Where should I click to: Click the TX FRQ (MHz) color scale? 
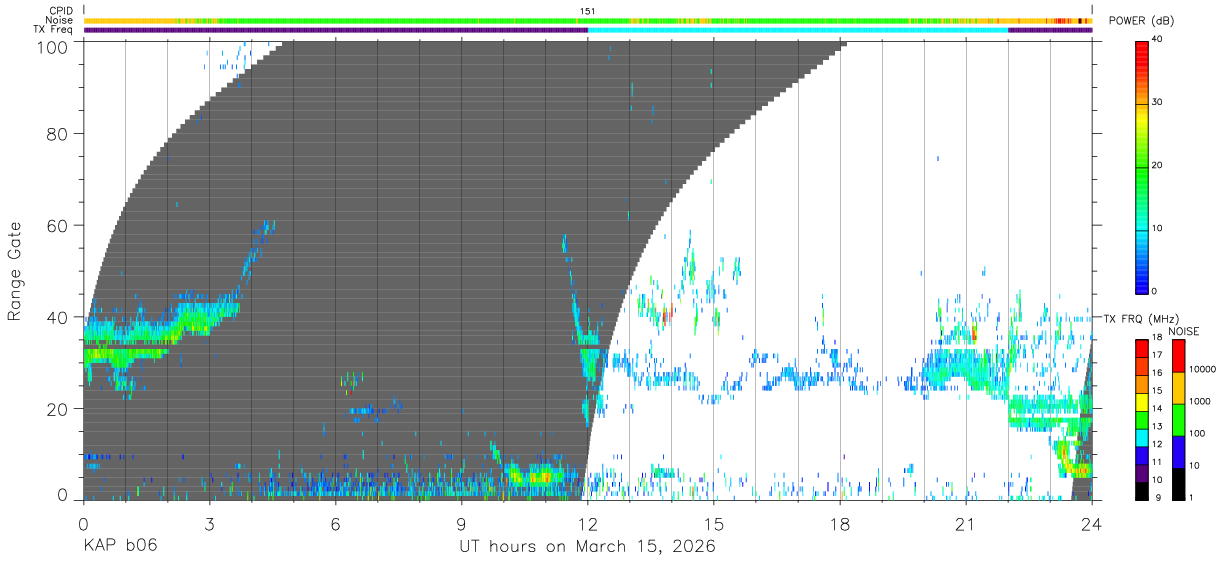click(1141, 419)
